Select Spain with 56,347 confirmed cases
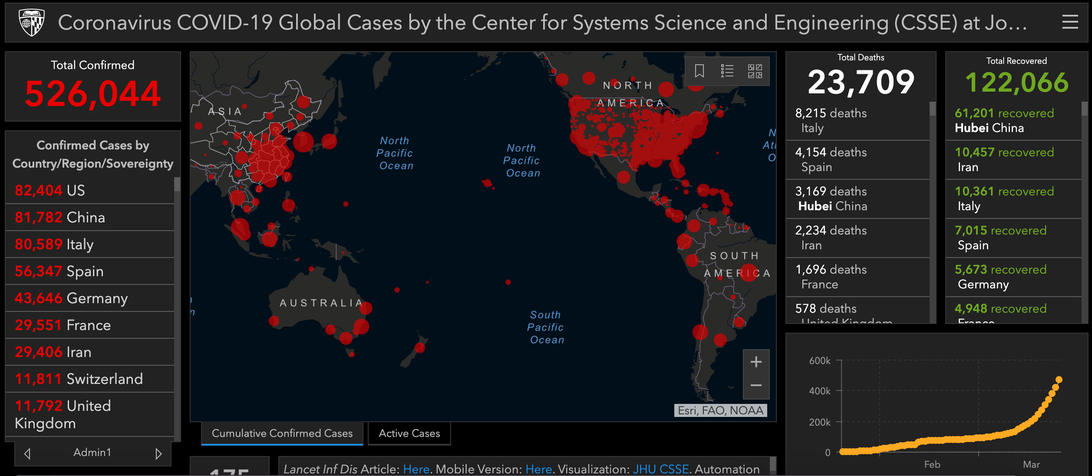Viewport: 1092px width, 476px height. point(90,271)
